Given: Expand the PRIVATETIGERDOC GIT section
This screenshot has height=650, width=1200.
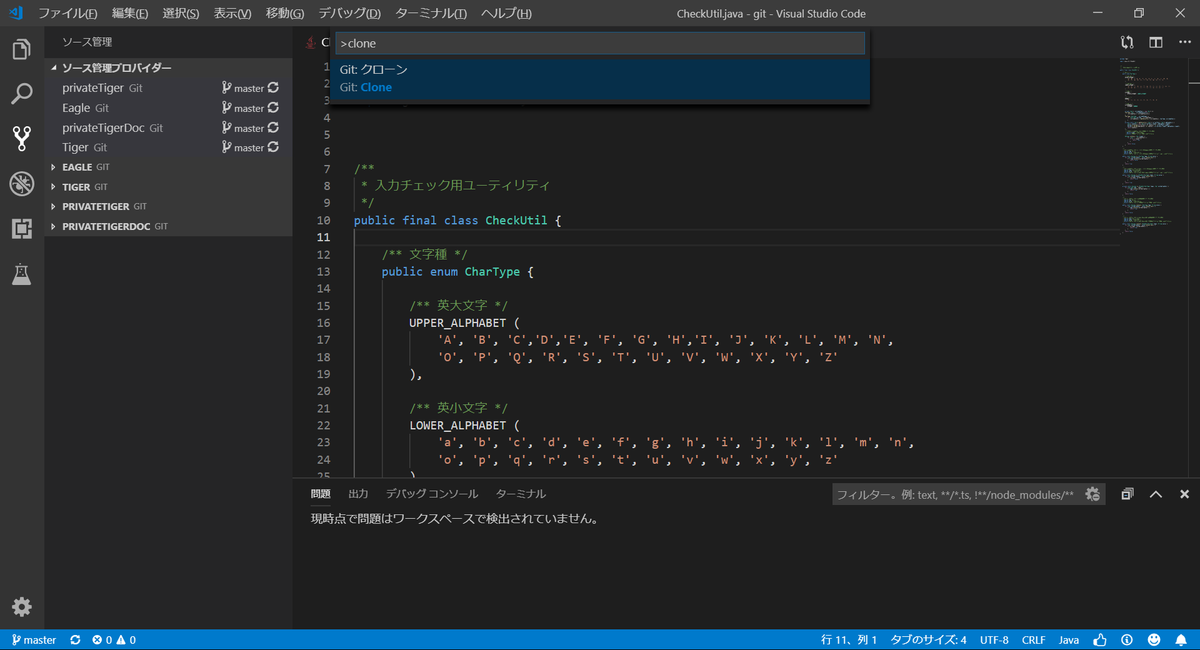Looking at the screenshot, I should [168, 227].
